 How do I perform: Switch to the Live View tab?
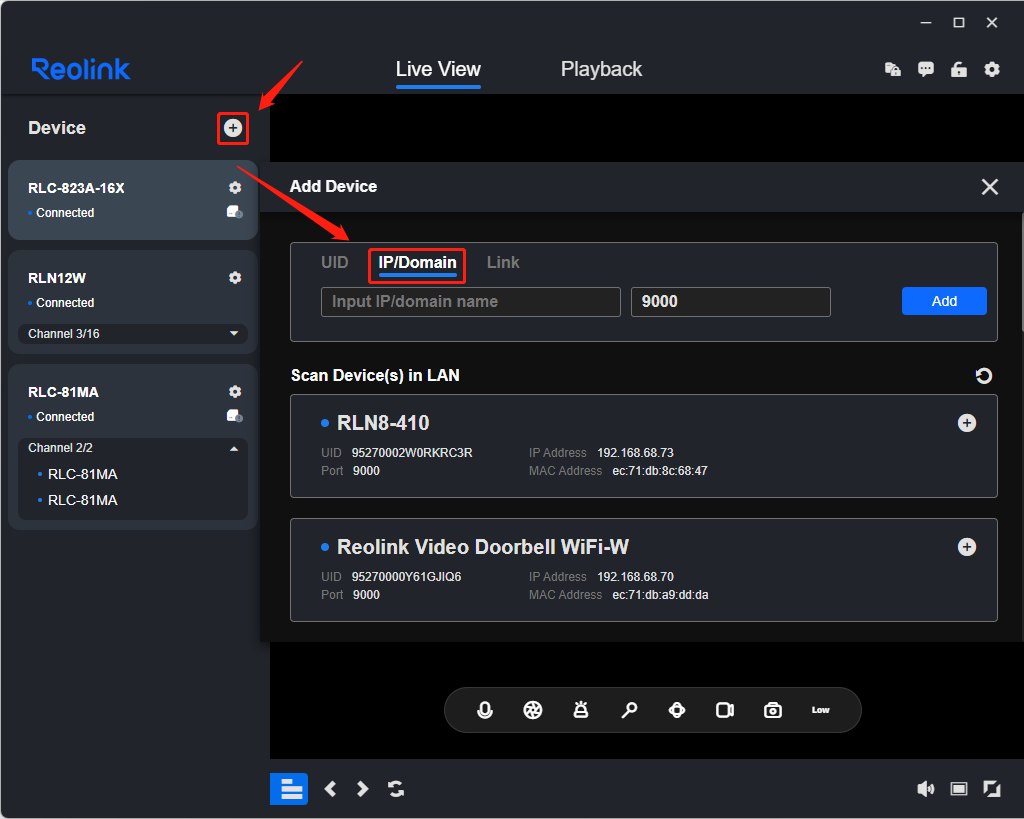coord(438,69)
